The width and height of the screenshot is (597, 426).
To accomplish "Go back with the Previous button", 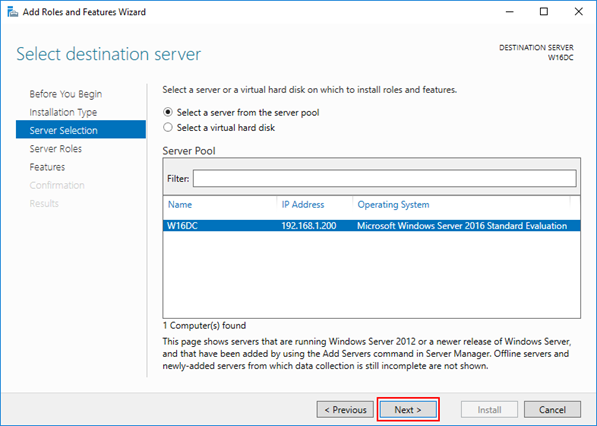I will coord(345,410).
